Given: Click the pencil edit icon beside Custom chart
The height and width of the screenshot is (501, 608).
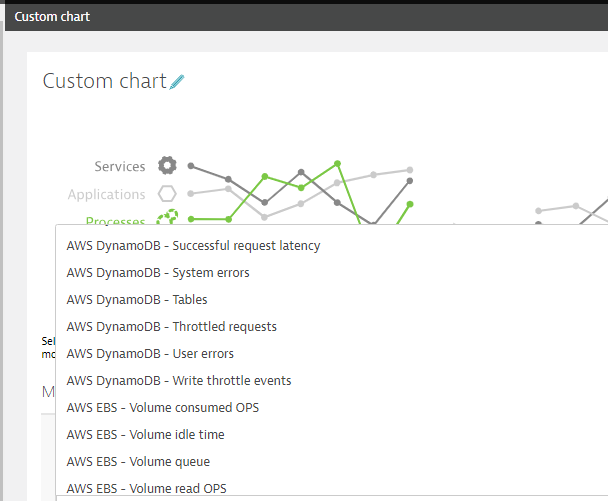Looking at the screenshot, I should click(x=178, y=82).
